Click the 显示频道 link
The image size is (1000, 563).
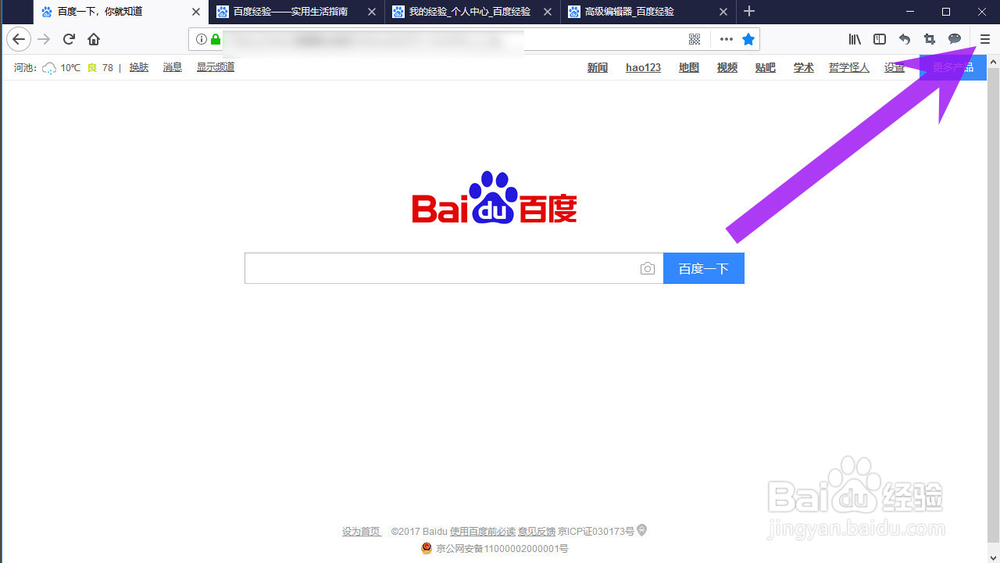click(216, 67)
